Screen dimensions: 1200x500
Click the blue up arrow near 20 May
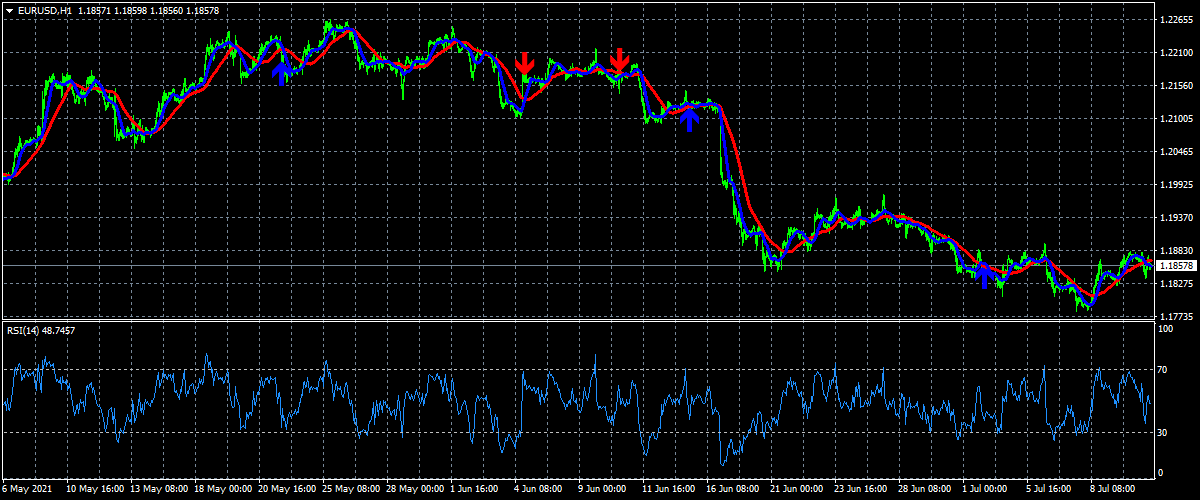coord(282,70)
